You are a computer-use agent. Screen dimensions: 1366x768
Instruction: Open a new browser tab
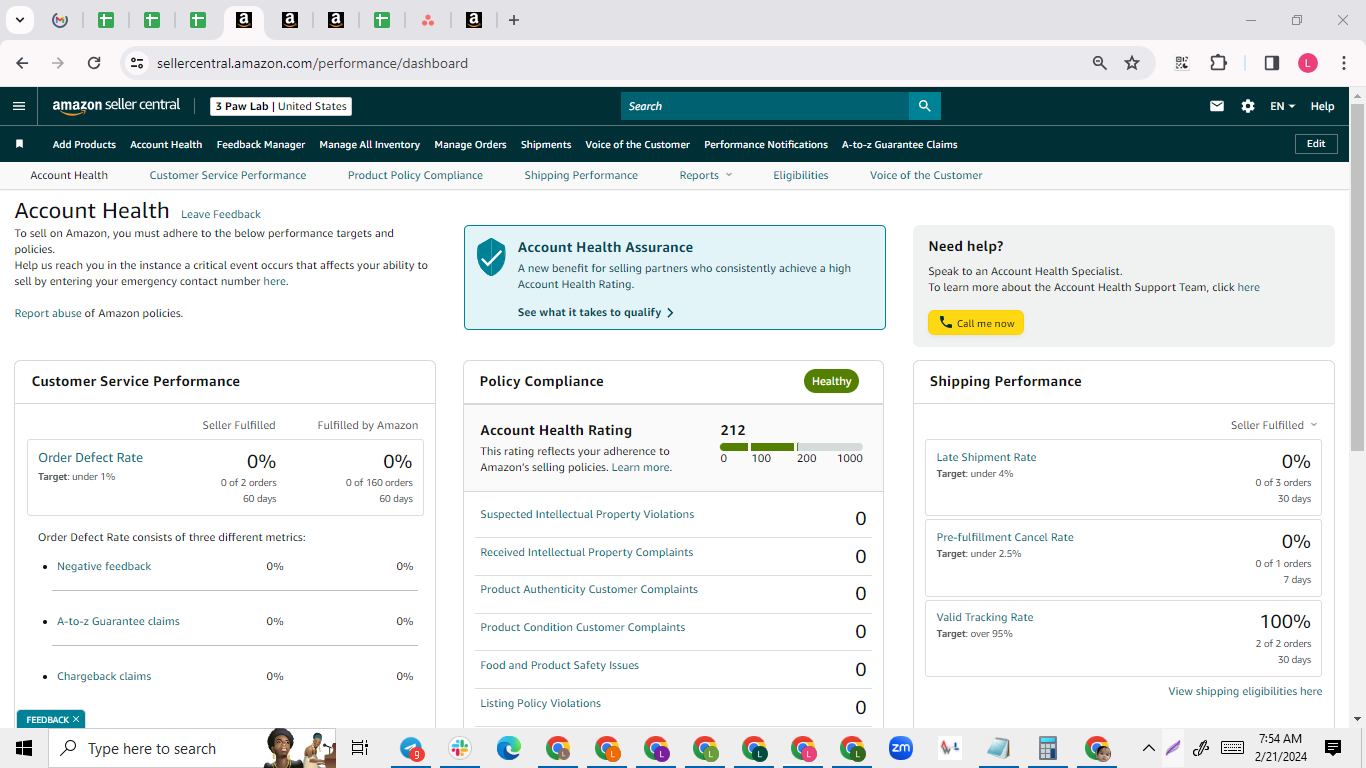pyautogui.click(x=514, y=20)
